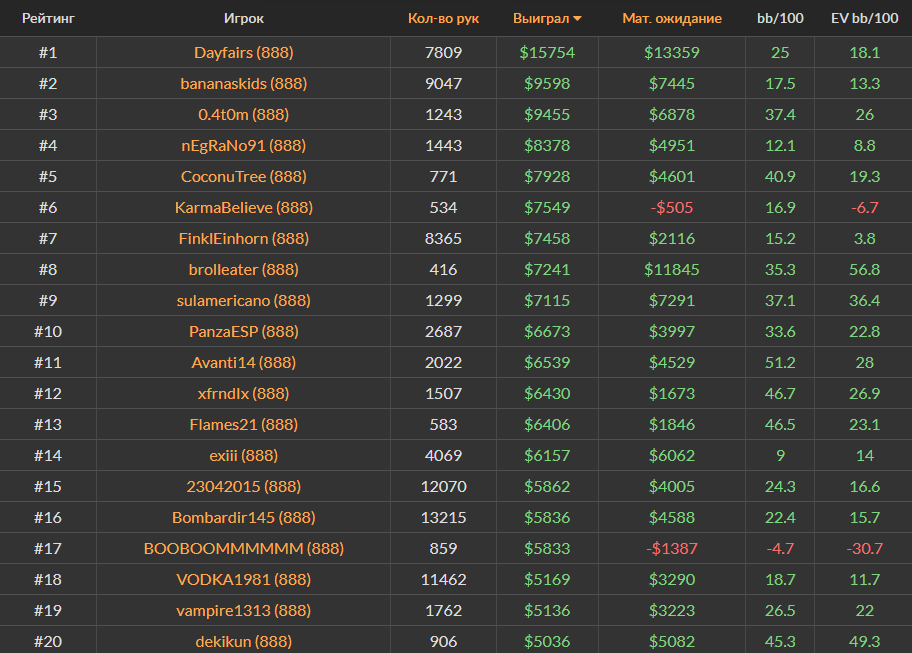Sort table by Кол-во рук column
The width and height of the screenshot is (912, 653).
[443, 18]
